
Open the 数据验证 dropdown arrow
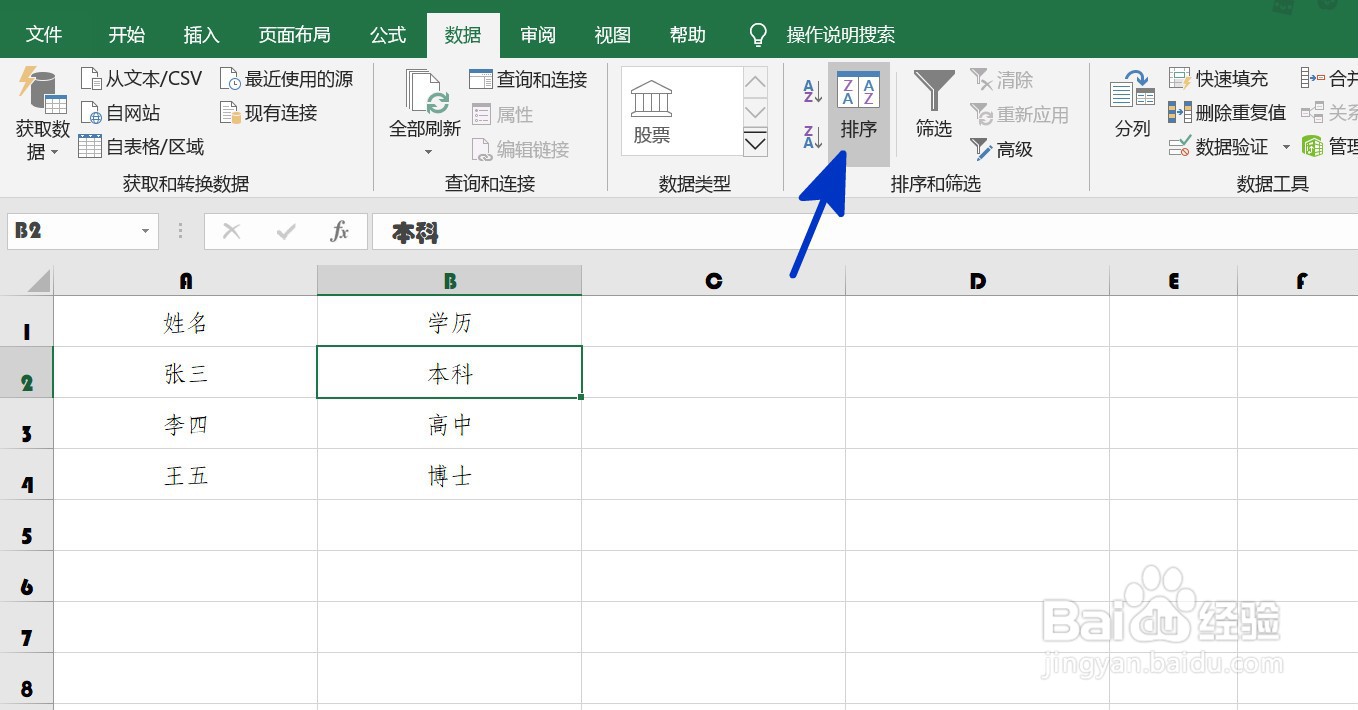1288,146
